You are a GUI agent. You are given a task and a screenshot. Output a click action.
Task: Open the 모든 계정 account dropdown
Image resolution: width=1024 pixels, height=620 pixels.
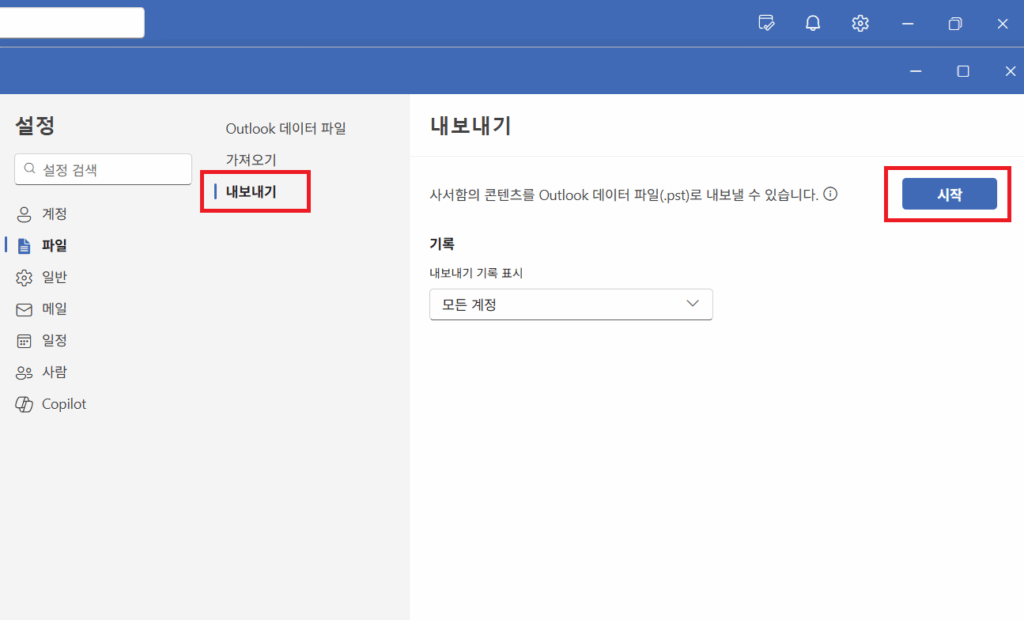[x=571, y=304]
